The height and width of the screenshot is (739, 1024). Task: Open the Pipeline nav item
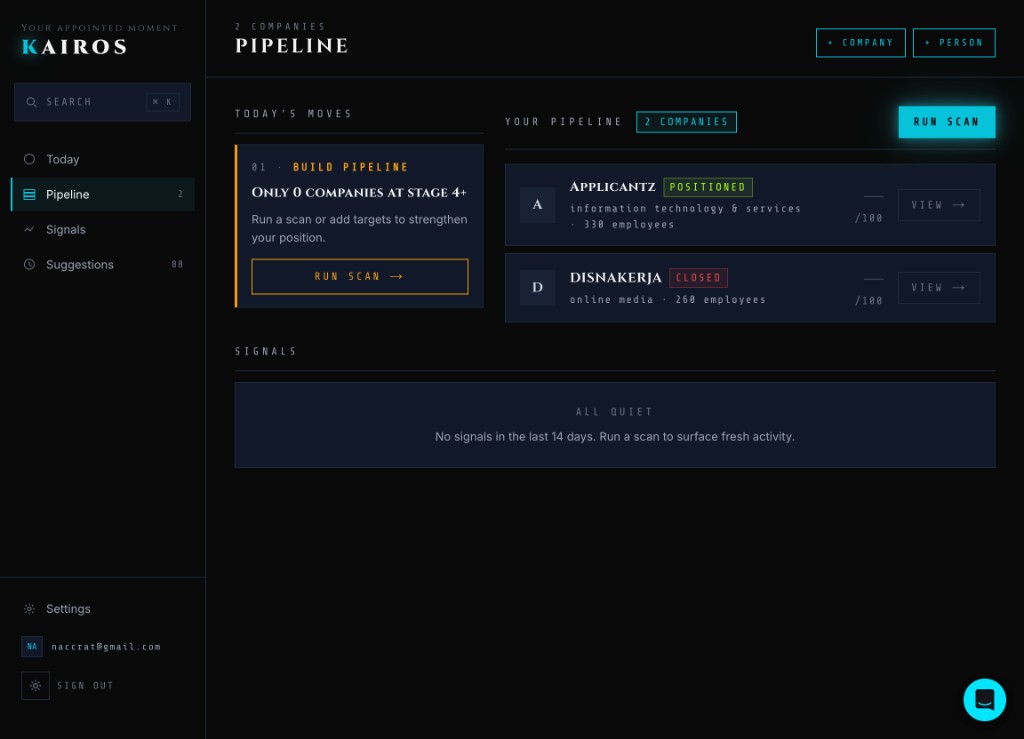pyautogui.click(x=103, y=195)
